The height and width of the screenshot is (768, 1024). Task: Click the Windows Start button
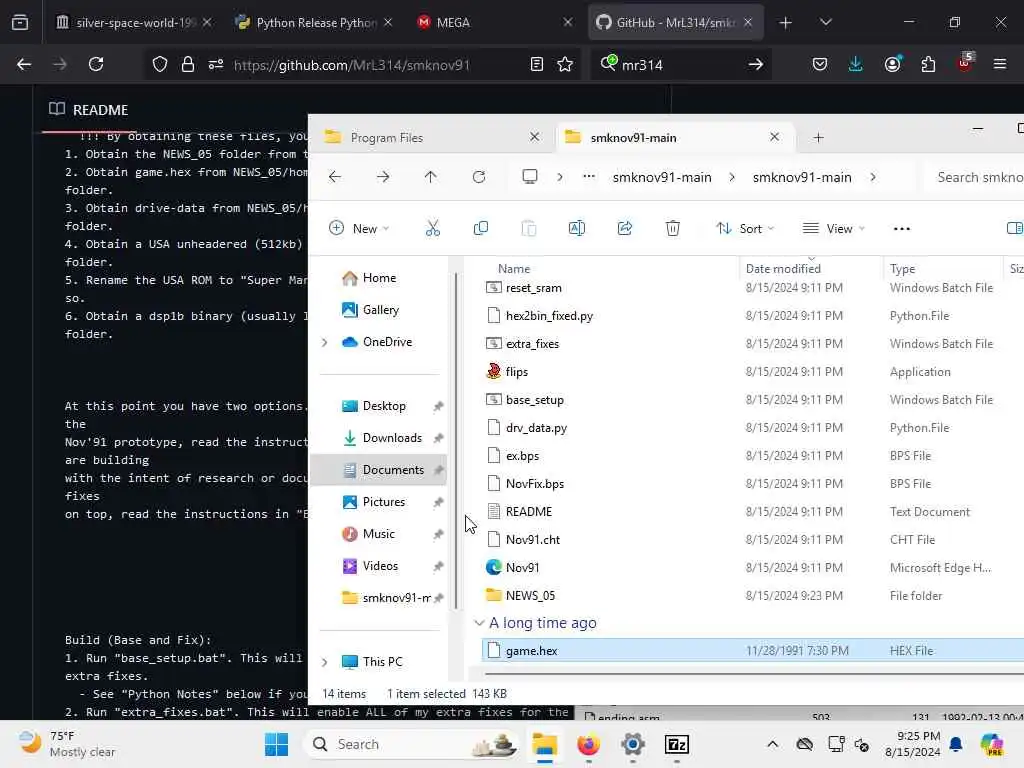click(x=276, y=744)
